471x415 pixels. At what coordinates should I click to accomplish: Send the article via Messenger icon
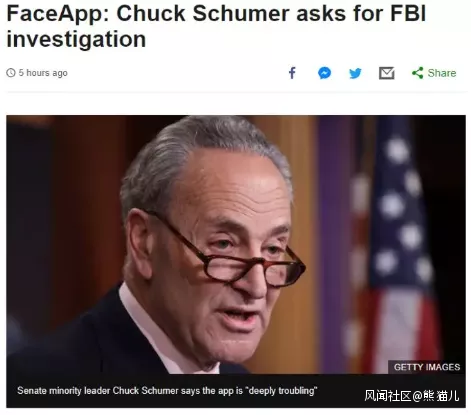click(x=324, y=73)
